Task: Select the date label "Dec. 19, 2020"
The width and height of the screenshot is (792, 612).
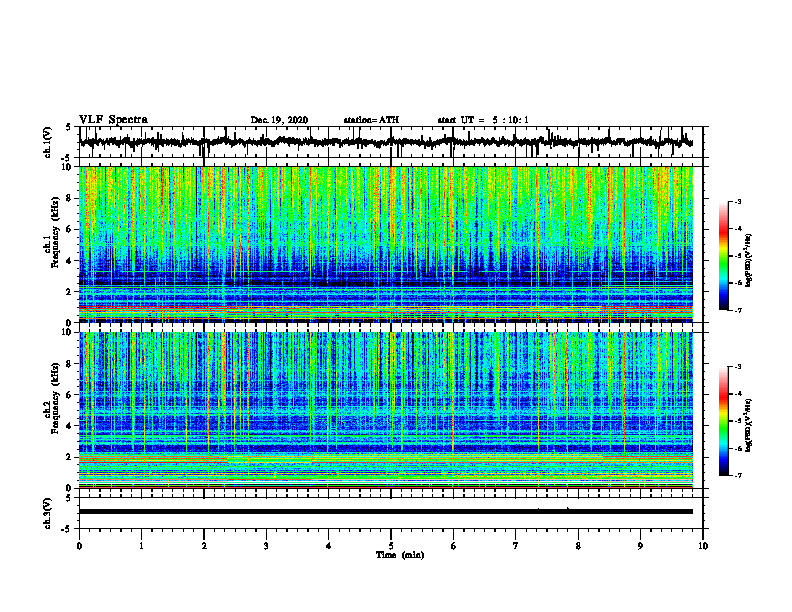Action: pos(279,120)
